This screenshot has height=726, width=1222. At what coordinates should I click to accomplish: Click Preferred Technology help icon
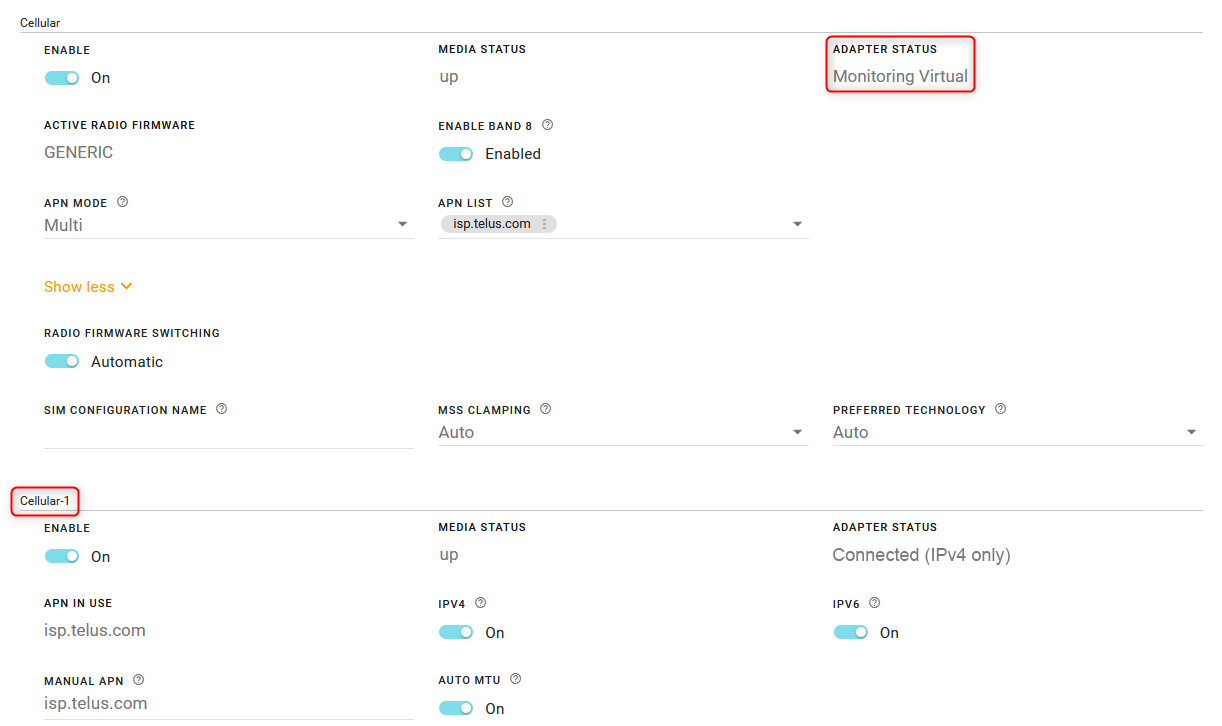tap(1000, 409)
